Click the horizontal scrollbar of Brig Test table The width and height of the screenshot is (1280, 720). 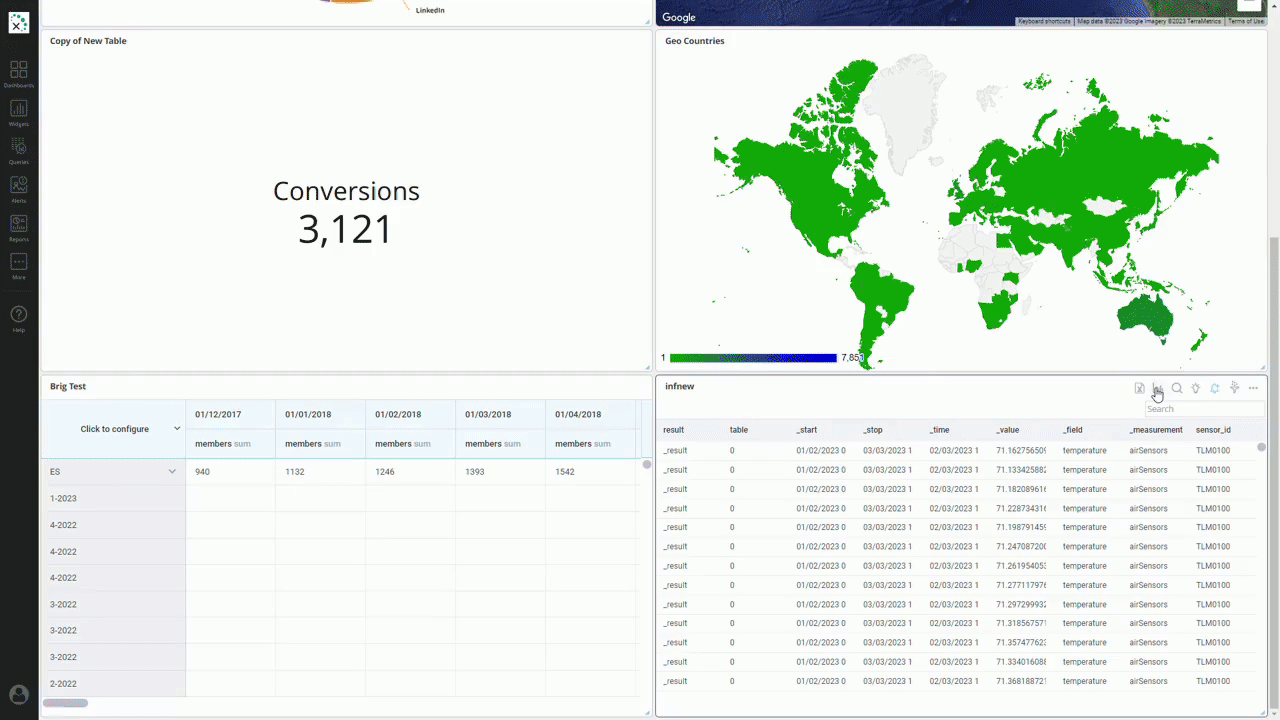click(x=65, y=703)
